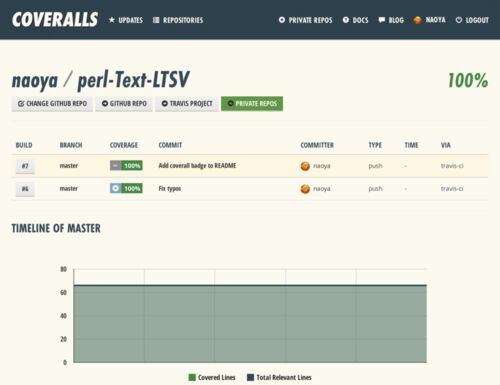The height and width of the screenshot is (385, 500).
Task: Open the Blog speech bubble icon
Action: [x=382, y=20]
